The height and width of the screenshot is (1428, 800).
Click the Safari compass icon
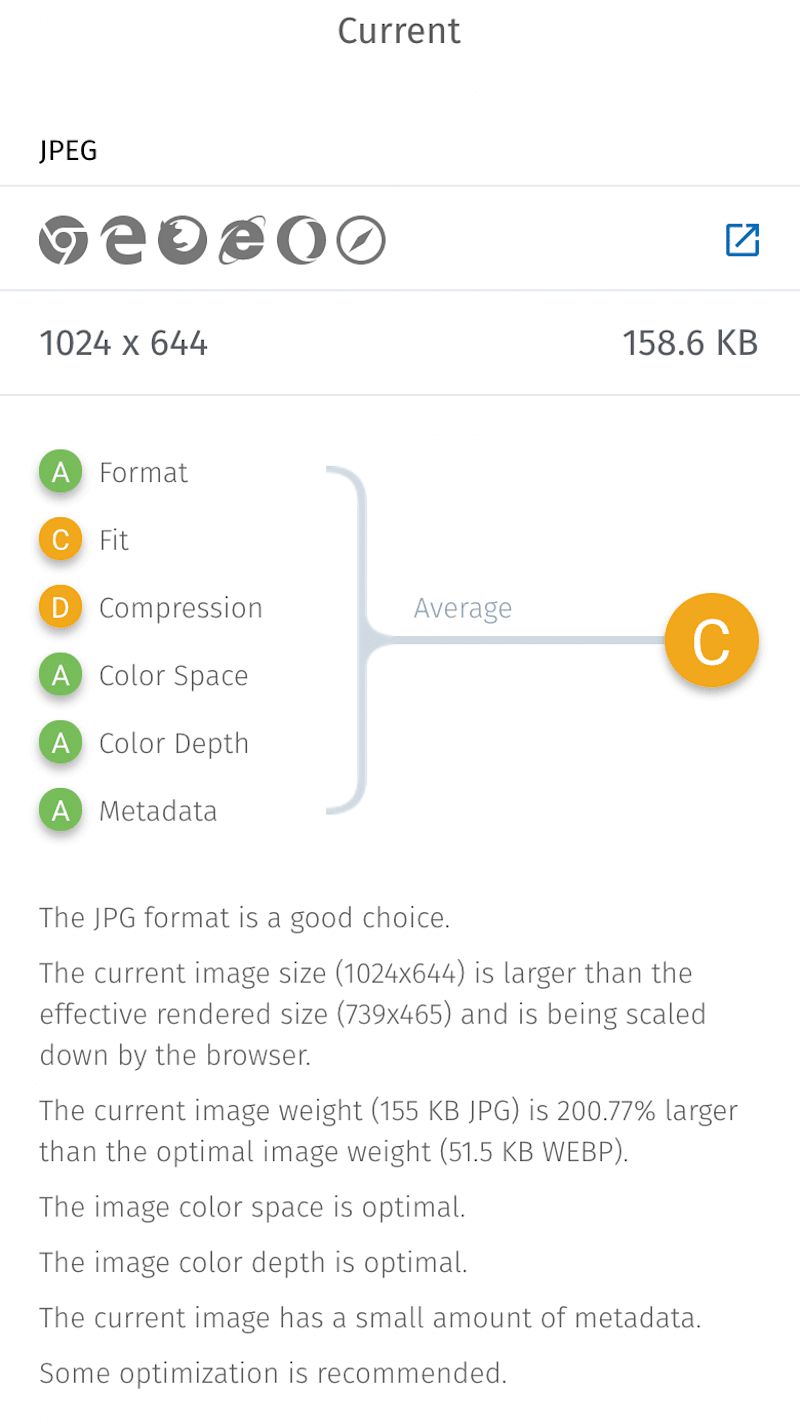(x=361, y=241)
